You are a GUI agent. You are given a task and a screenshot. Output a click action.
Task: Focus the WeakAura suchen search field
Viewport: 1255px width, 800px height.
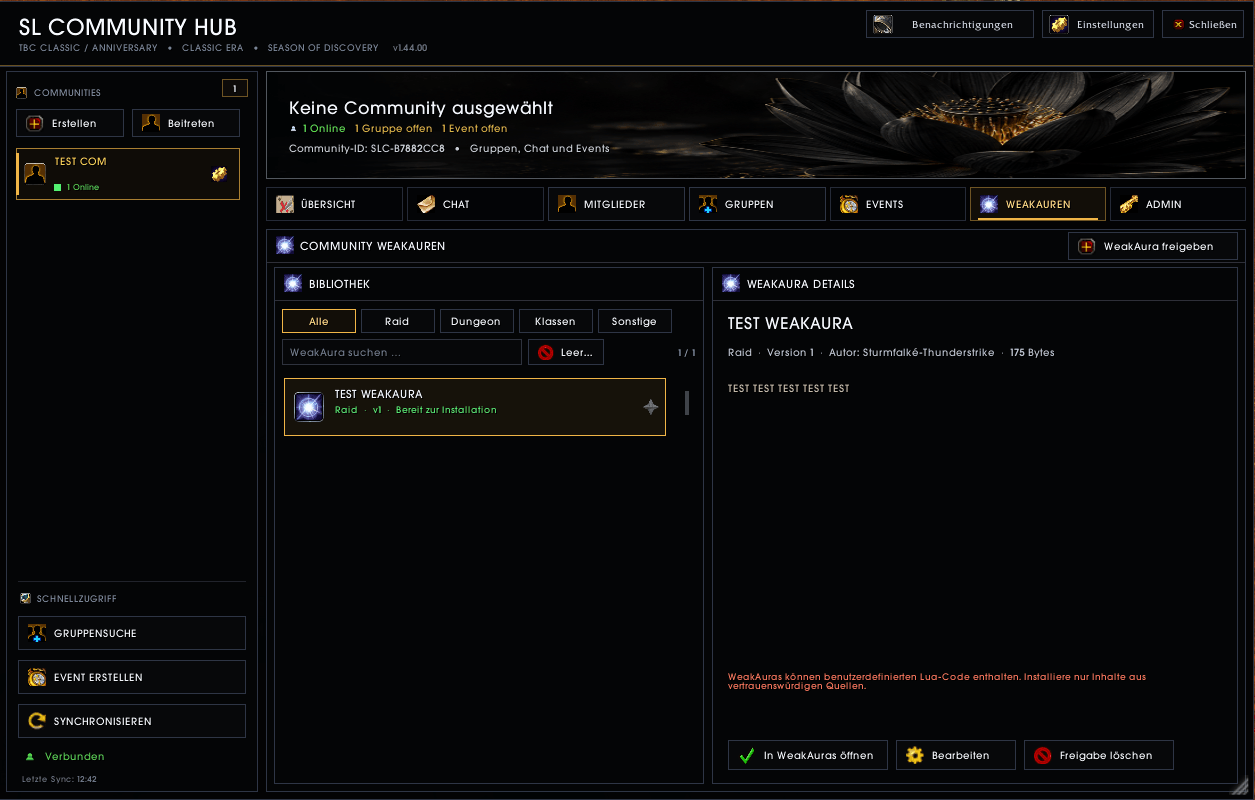point(402,352)
